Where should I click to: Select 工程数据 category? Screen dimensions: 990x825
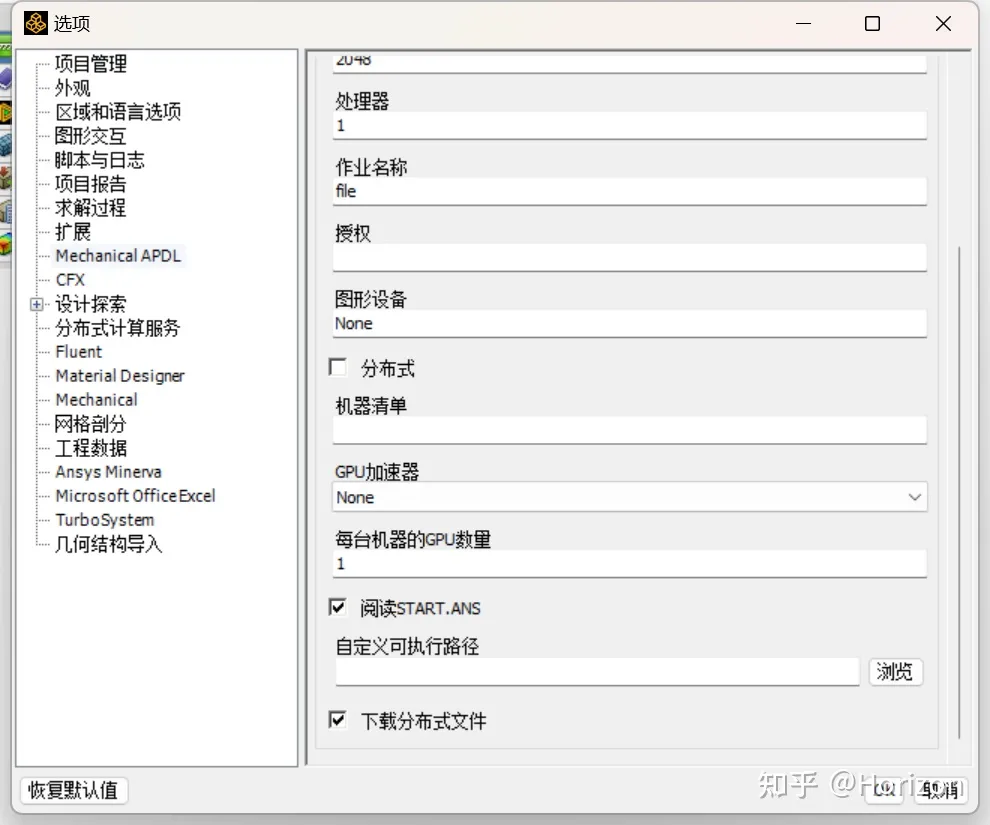click(x=91, y=448)
